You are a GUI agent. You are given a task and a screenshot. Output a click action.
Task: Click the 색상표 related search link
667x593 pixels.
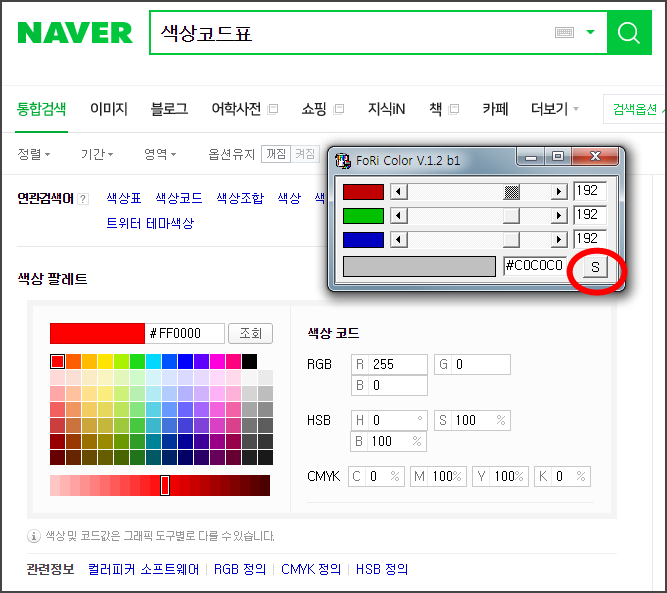coord(124,198)
